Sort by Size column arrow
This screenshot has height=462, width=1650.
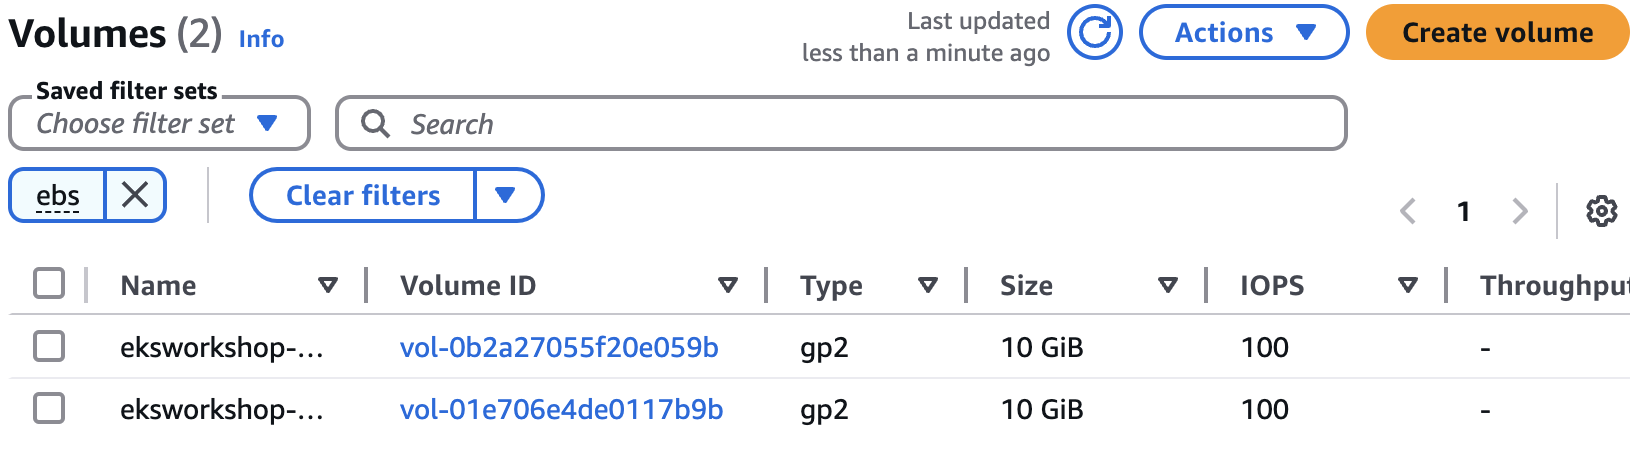click(1167, 286)
